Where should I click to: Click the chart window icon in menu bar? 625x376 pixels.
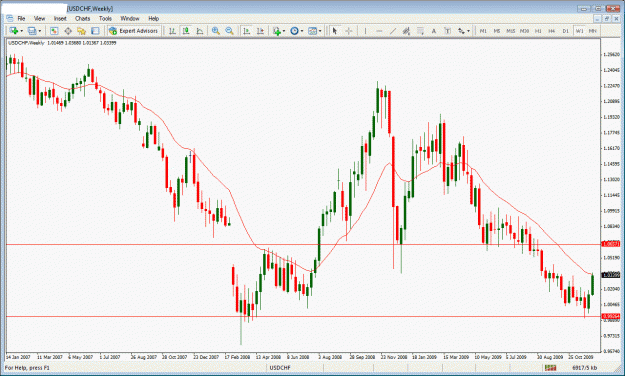pos(10,18)
